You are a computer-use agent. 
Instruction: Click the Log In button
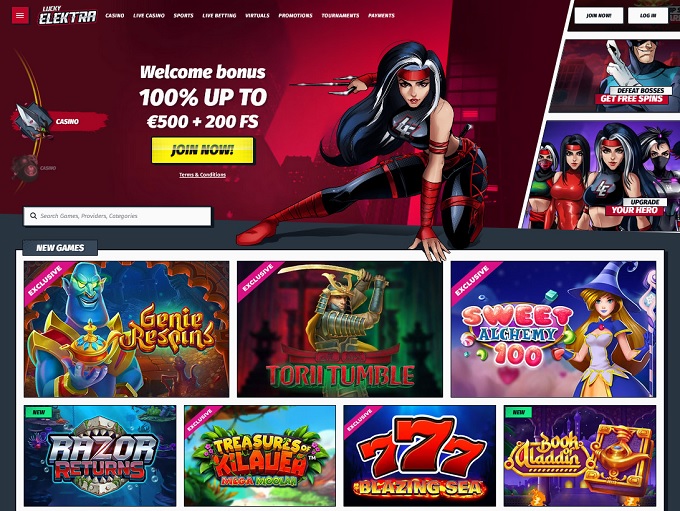648,15
